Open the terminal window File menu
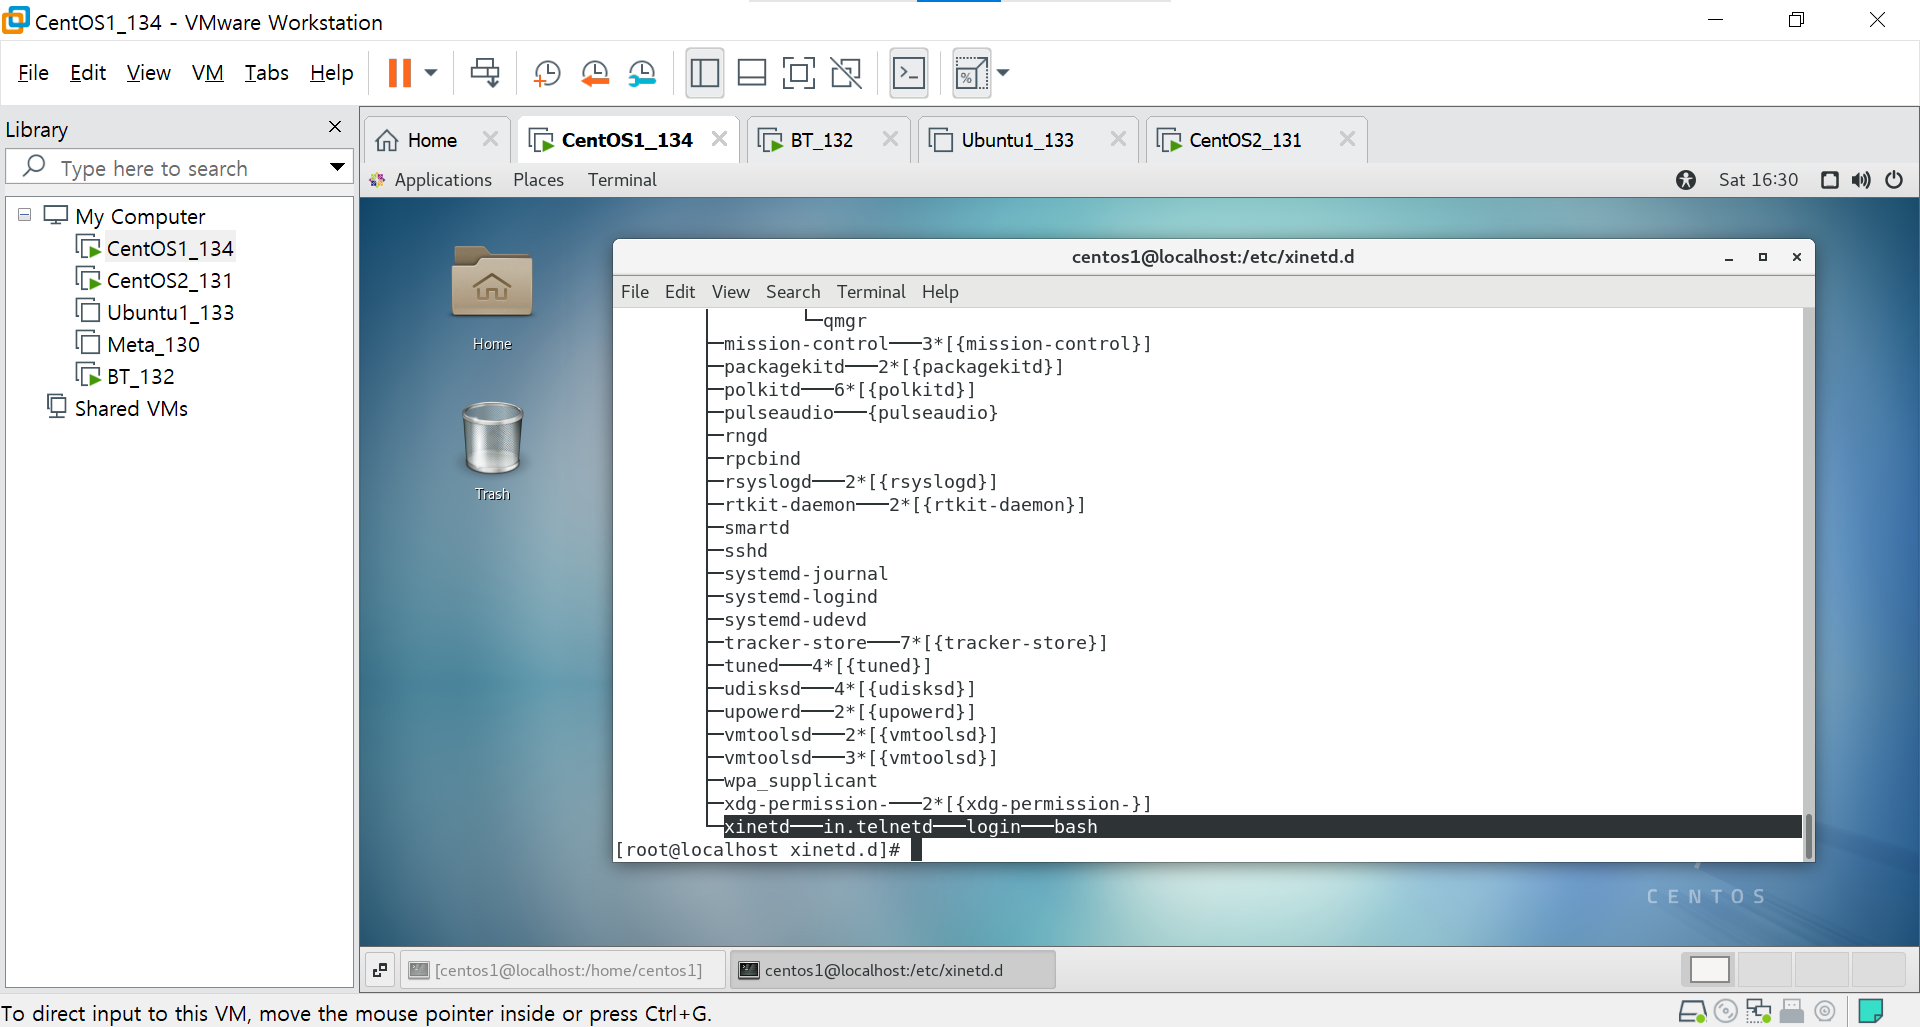Screen dimensions: 1920x1027 click(635, 292)
